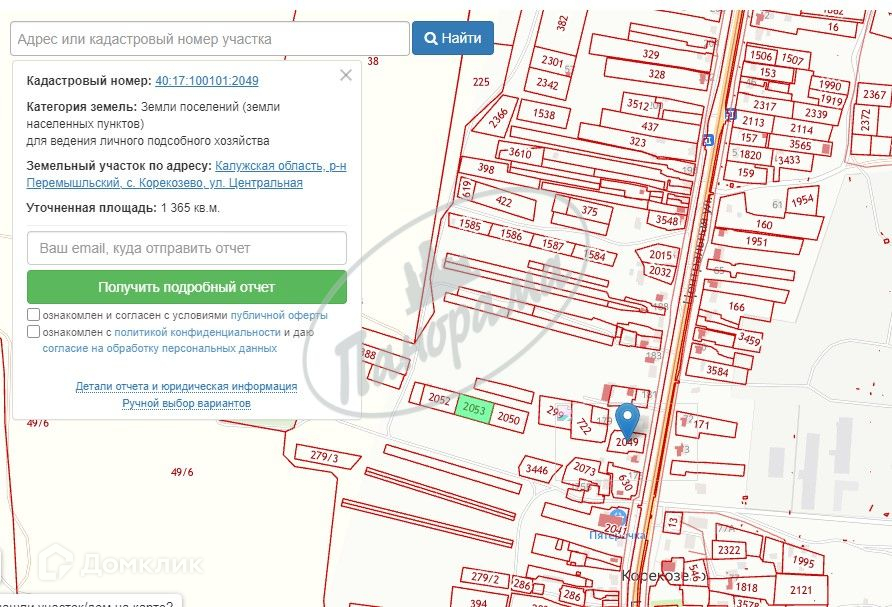Screen dimensions: 892x607
Task: Select parcel 2032 on the map
Action: (660, 271)
